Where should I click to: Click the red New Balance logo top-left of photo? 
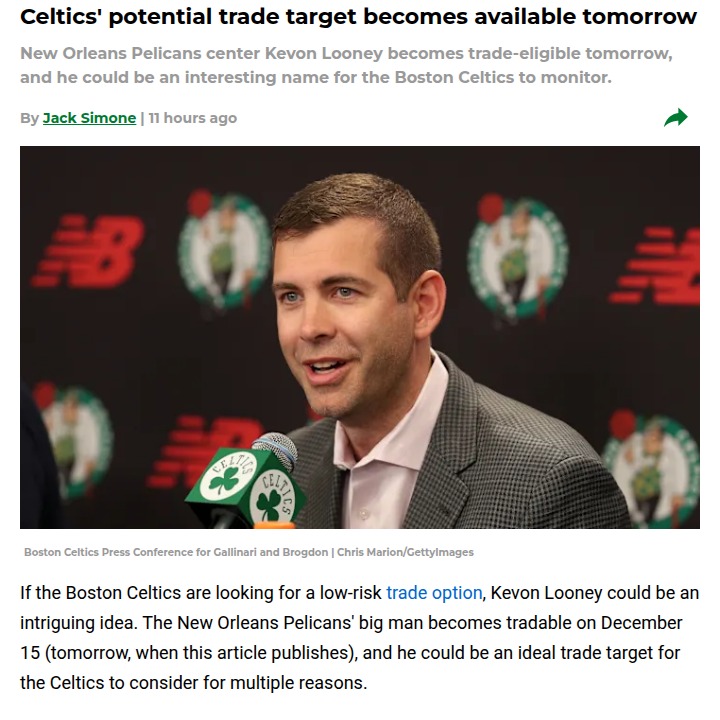(x=89, y=251)
